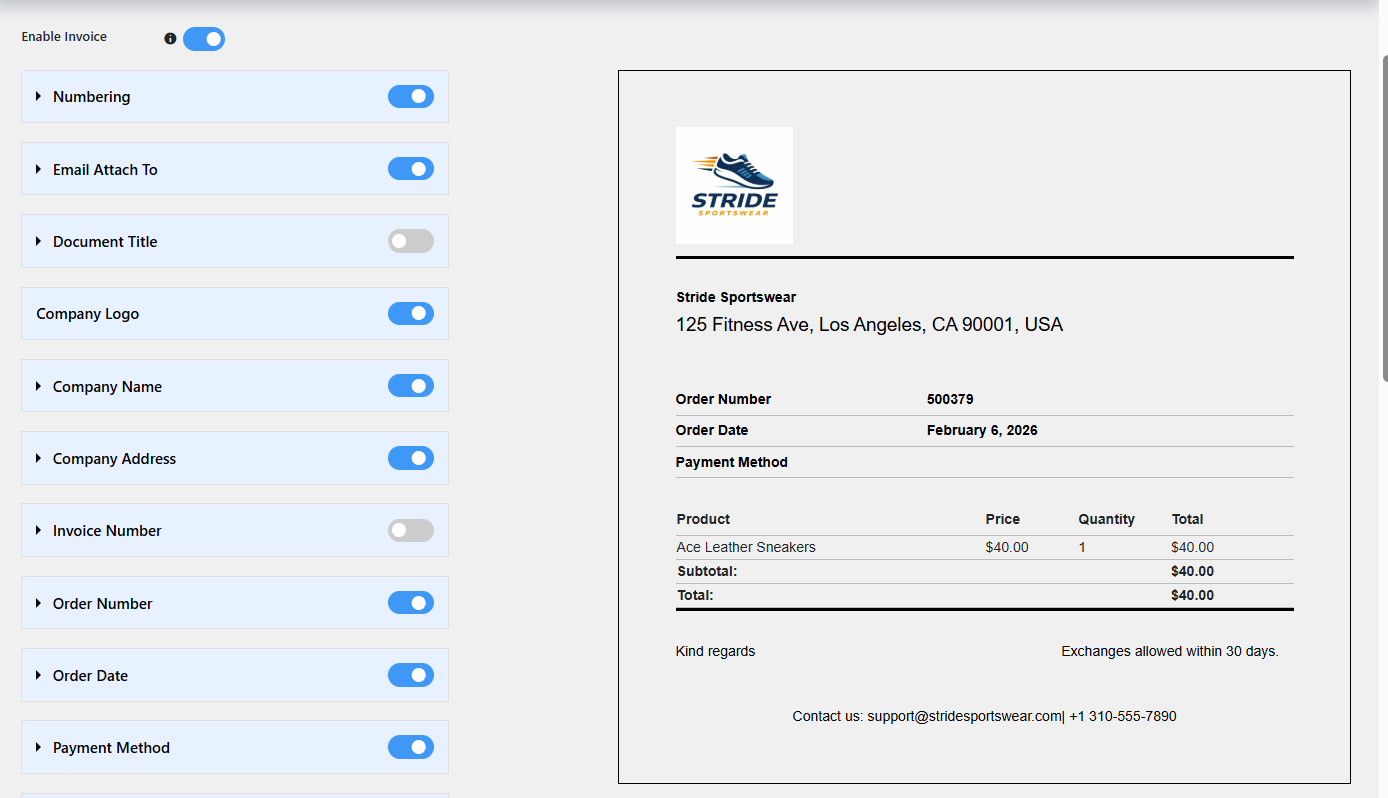Click the Payment Method label in the preview

pos(732,462)
